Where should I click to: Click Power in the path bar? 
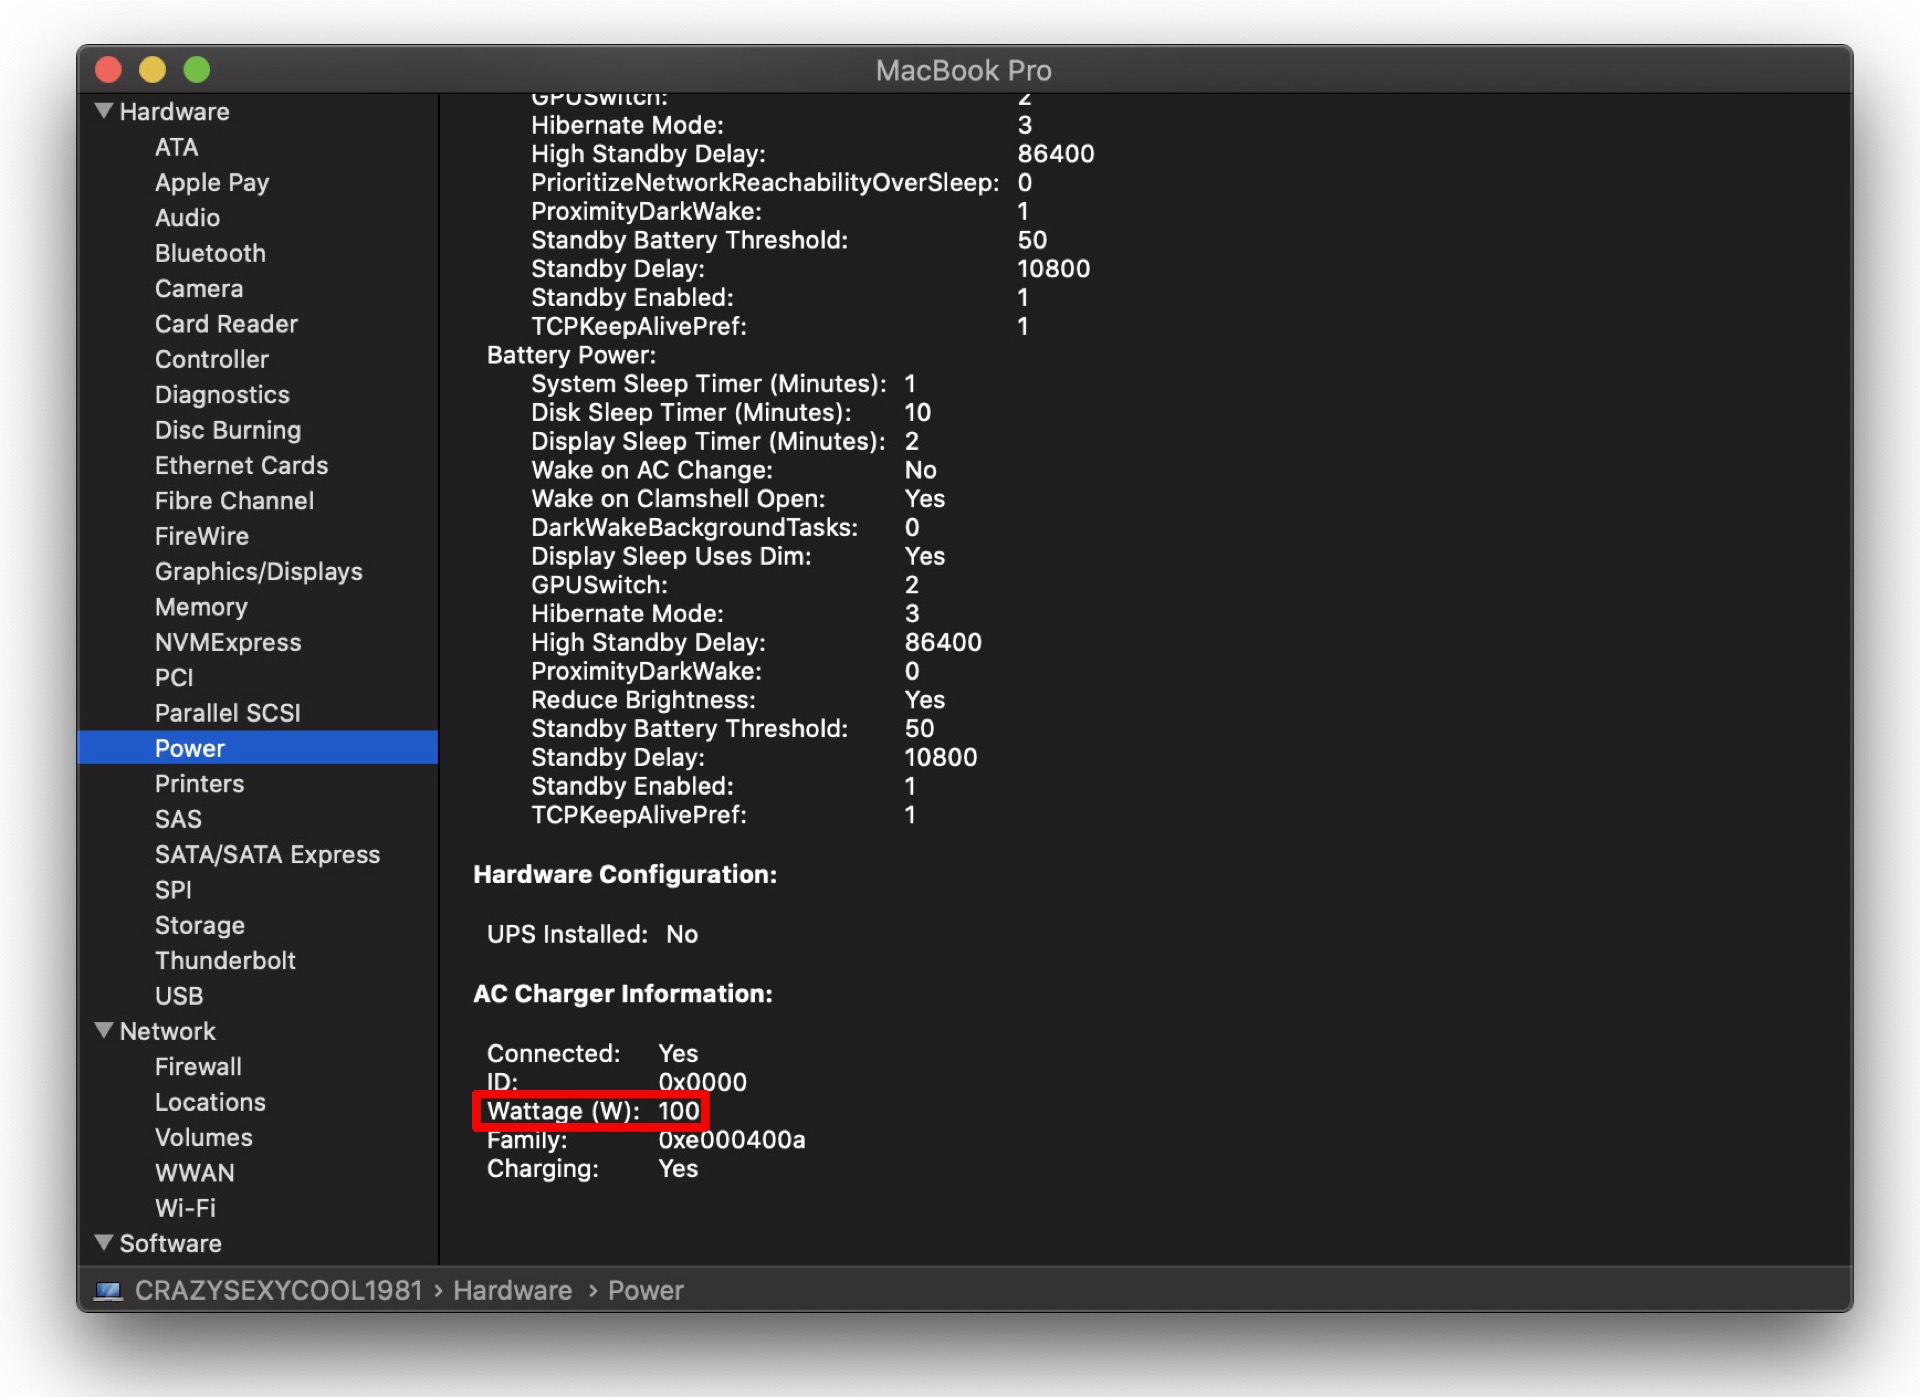645,1290
